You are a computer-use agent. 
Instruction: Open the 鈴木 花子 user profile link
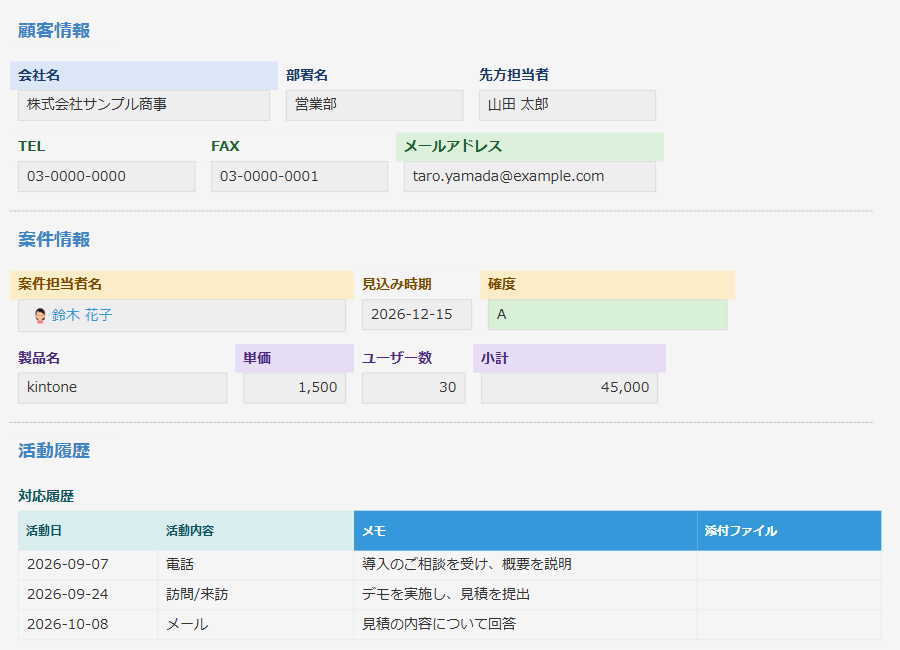point(82,315)
